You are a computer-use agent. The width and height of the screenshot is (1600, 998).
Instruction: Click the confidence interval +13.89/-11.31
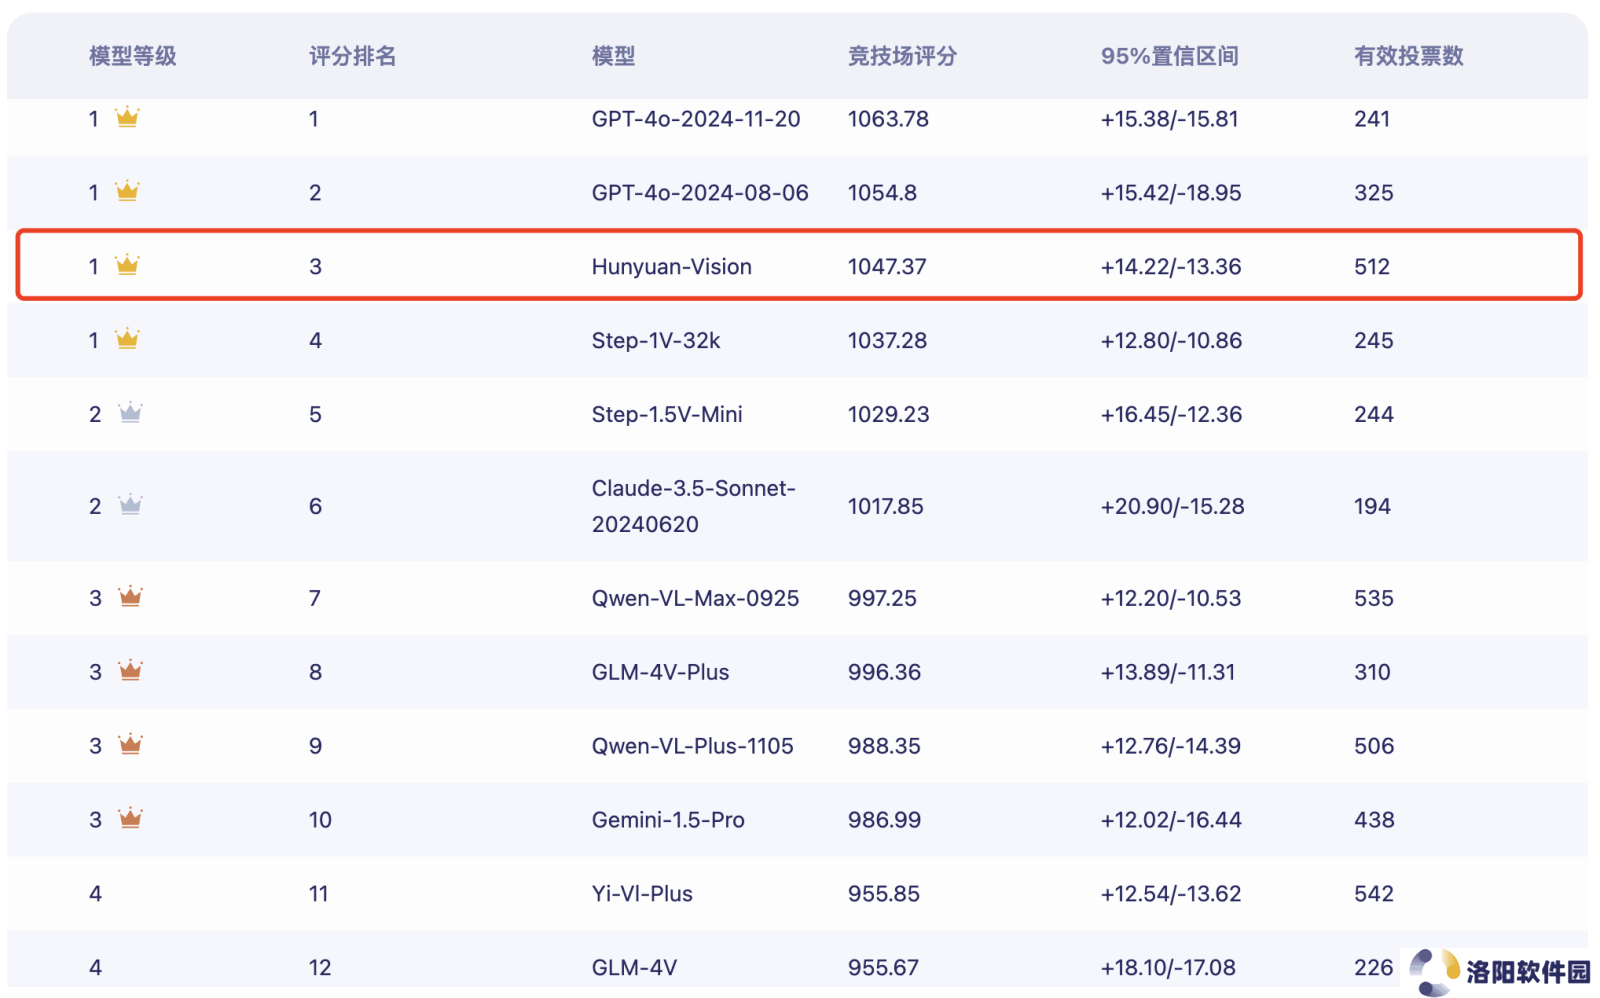tap(1168, 673)
